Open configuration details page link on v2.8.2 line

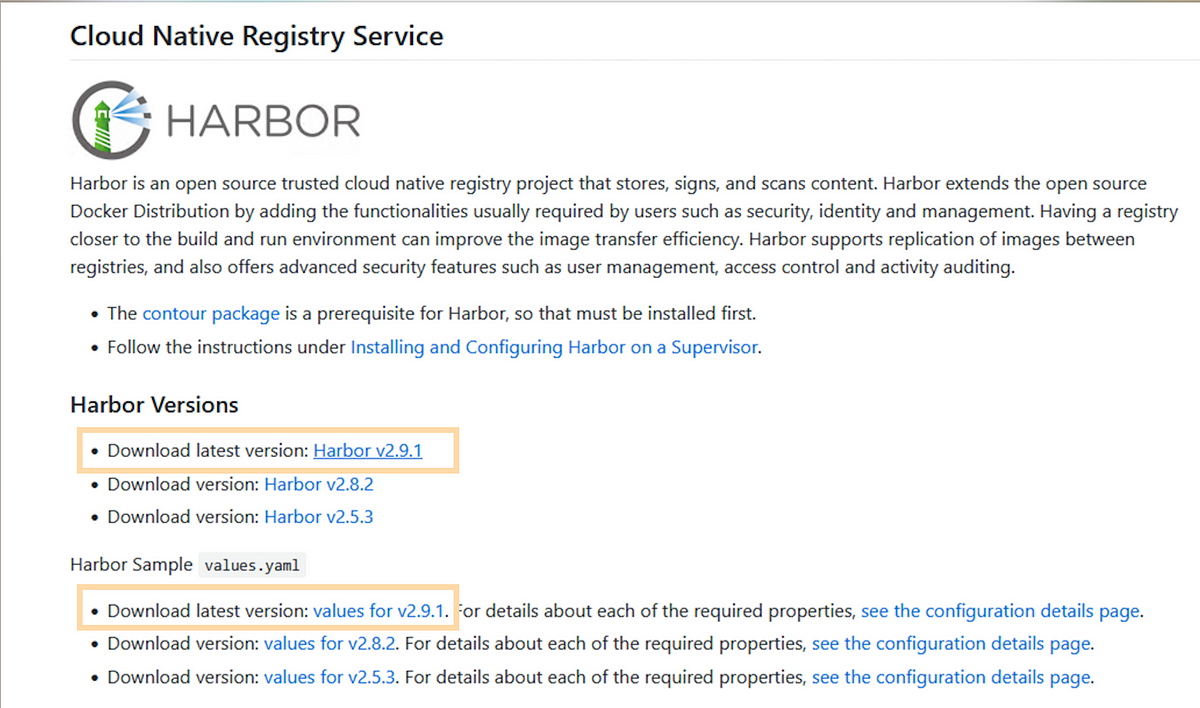(951, 643)
